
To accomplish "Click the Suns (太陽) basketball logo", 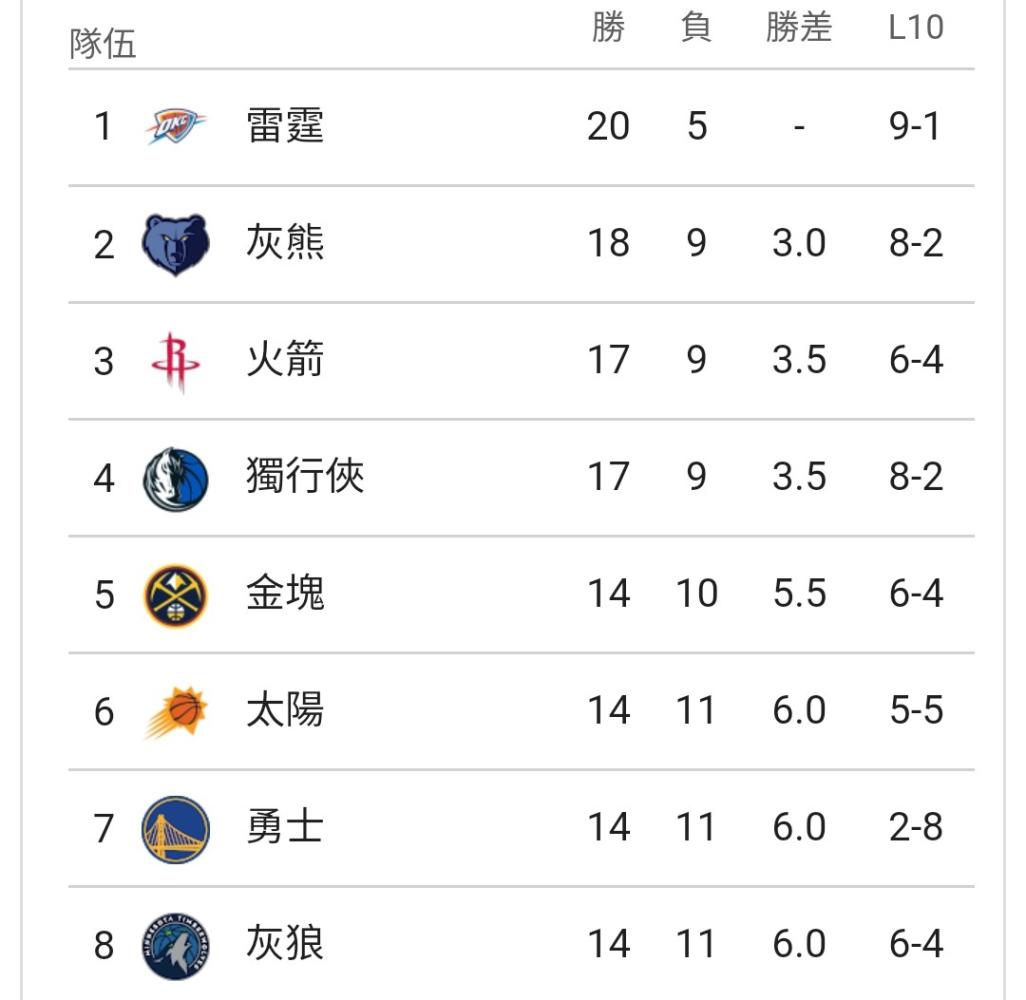I will [175, 712].
